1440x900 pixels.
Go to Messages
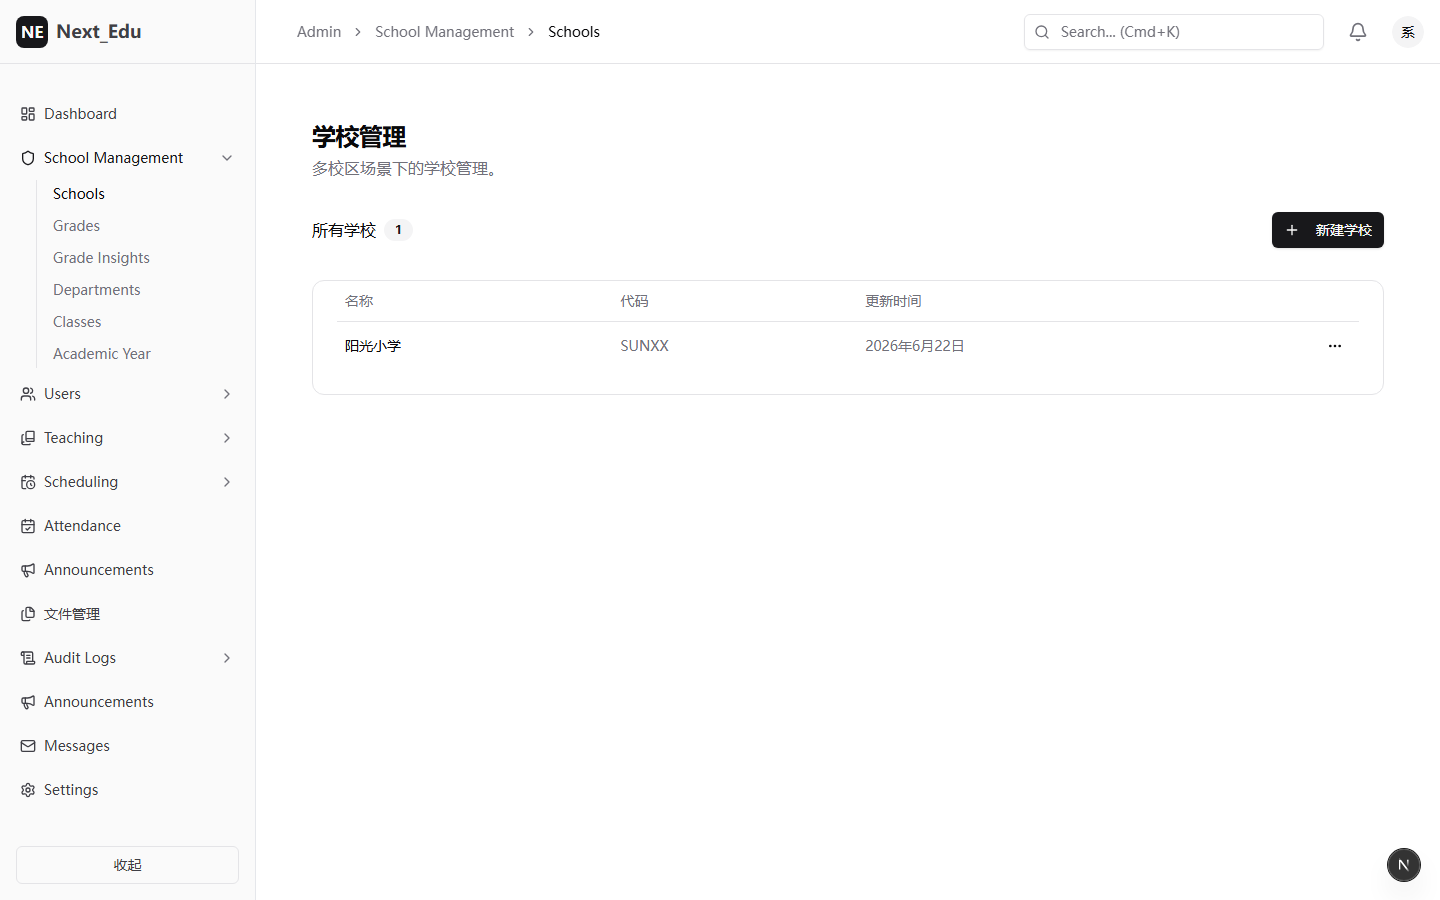(128, 746)
